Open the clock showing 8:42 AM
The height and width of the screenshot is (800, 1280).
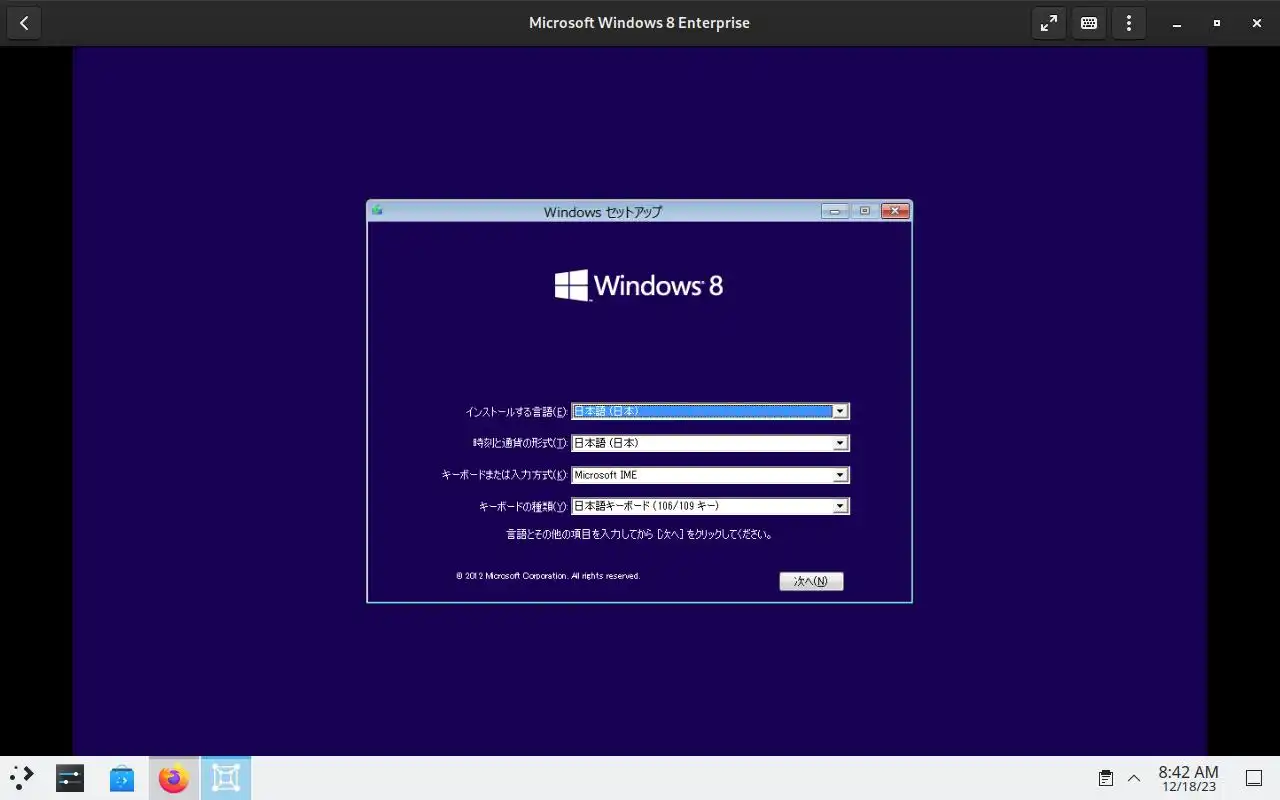click(1188, 778)
